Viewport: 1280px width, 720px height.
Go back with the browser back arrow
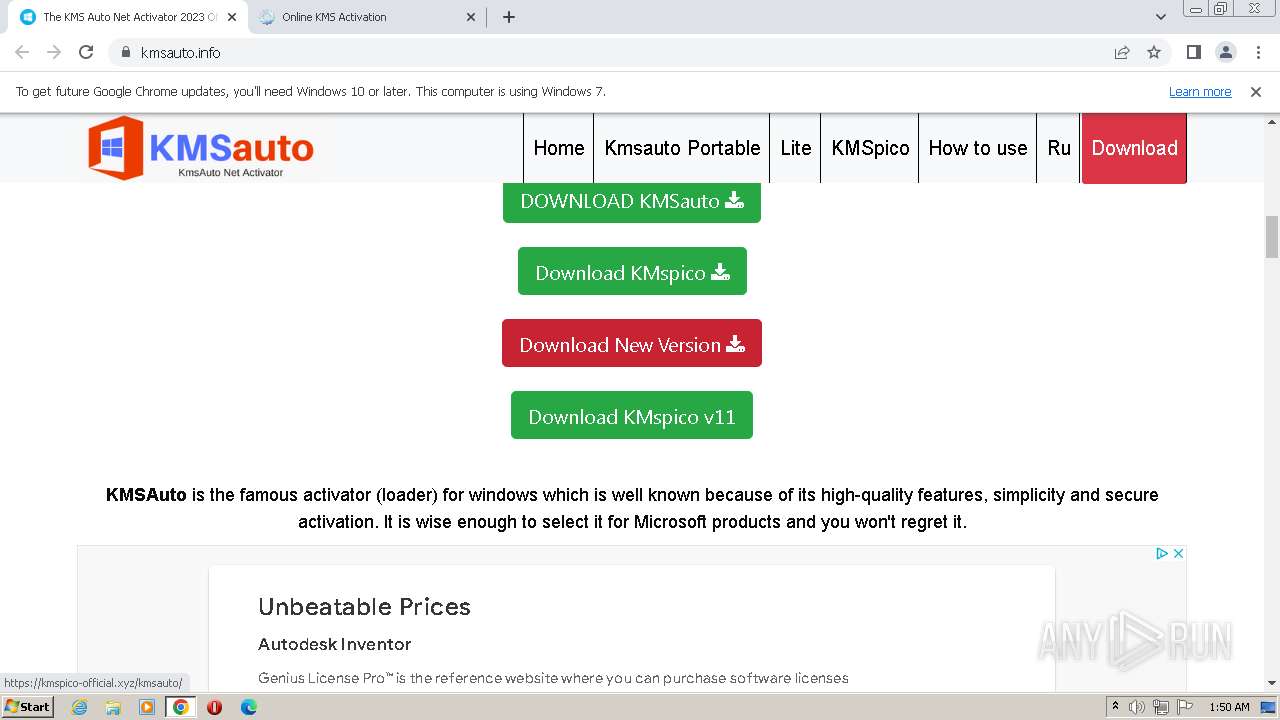tap(22, 52)
